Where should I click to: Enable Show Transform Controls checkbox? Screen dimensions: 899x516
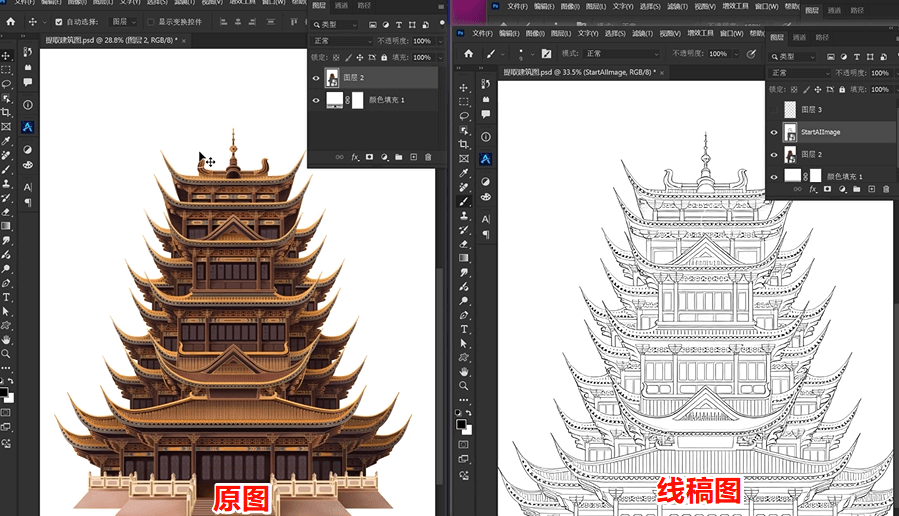click(x=151, y=22)
